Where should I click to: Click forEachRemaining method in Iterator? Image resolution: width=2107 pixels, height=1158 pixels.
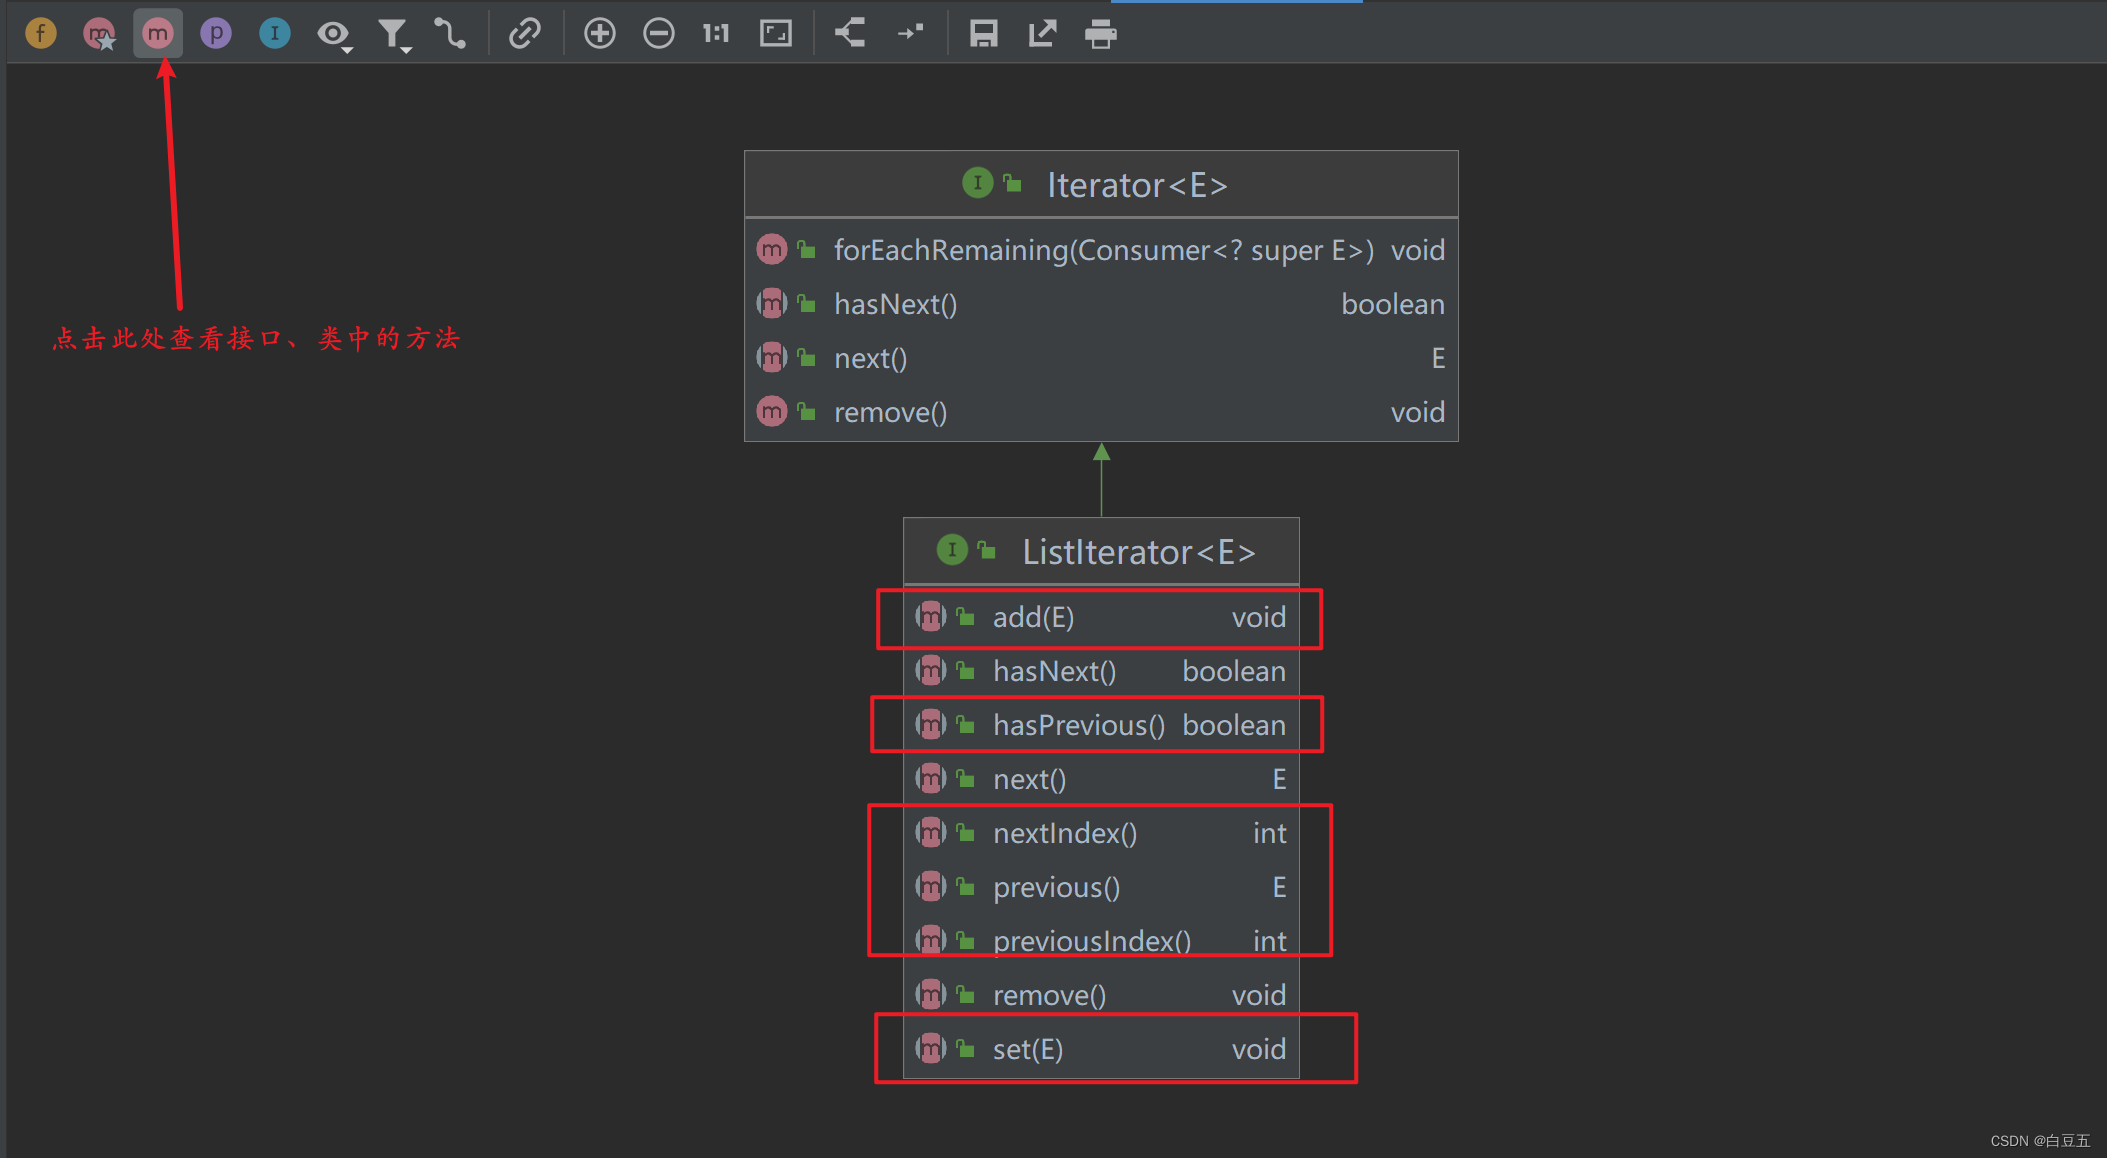click(1101, 250)
